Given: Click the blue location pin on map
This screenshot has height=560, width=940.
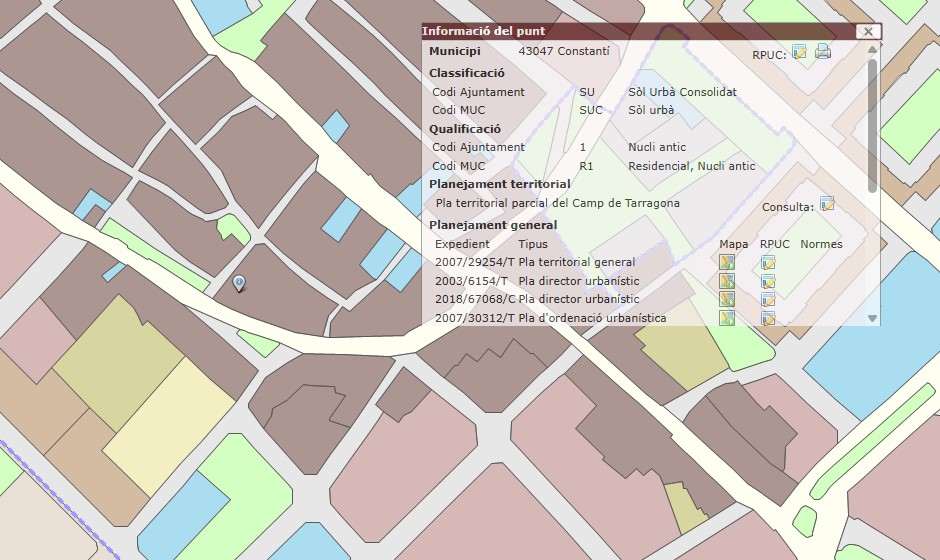Looking at the screenshot, I should (x=239, y=284).
